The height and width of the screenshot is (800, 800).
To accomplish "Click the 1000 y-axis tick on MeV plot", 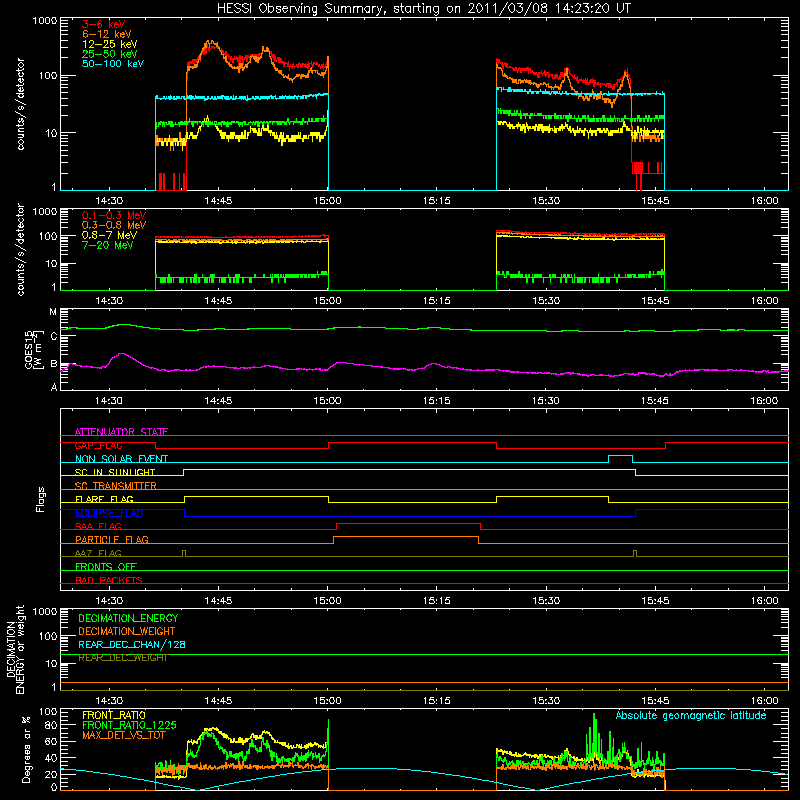I will coord(44,212).
